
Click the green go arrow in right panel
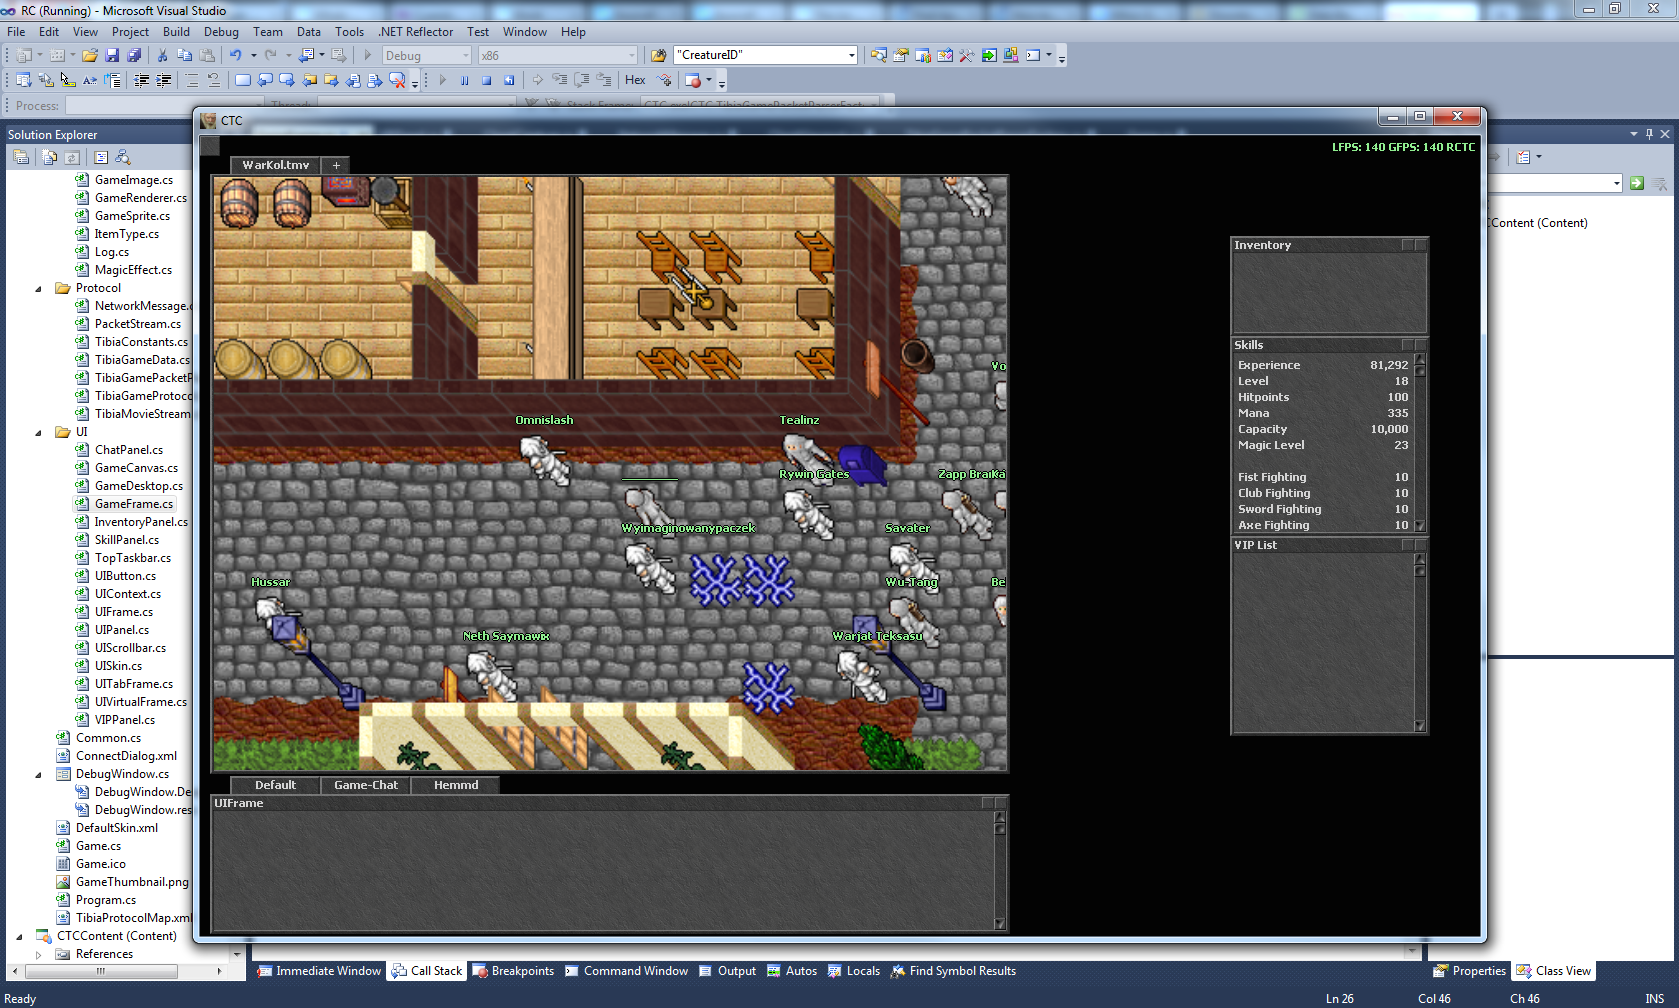click(x=1637, y=183)
